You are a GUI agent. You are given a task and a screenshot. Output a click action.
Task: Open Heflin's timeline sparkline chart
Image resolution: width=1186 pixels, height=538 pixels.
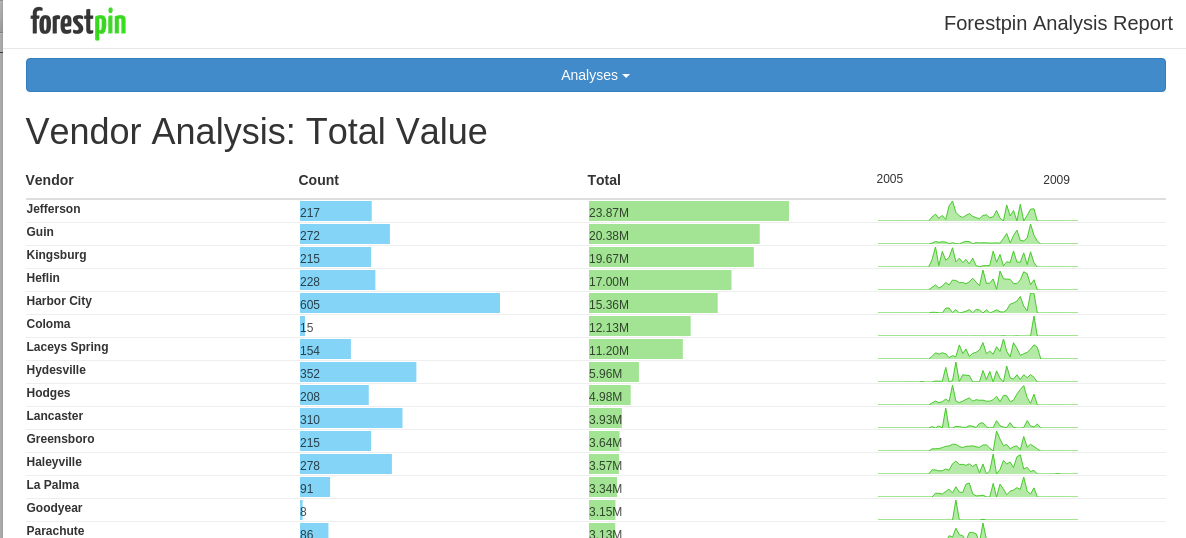point(977,280)
